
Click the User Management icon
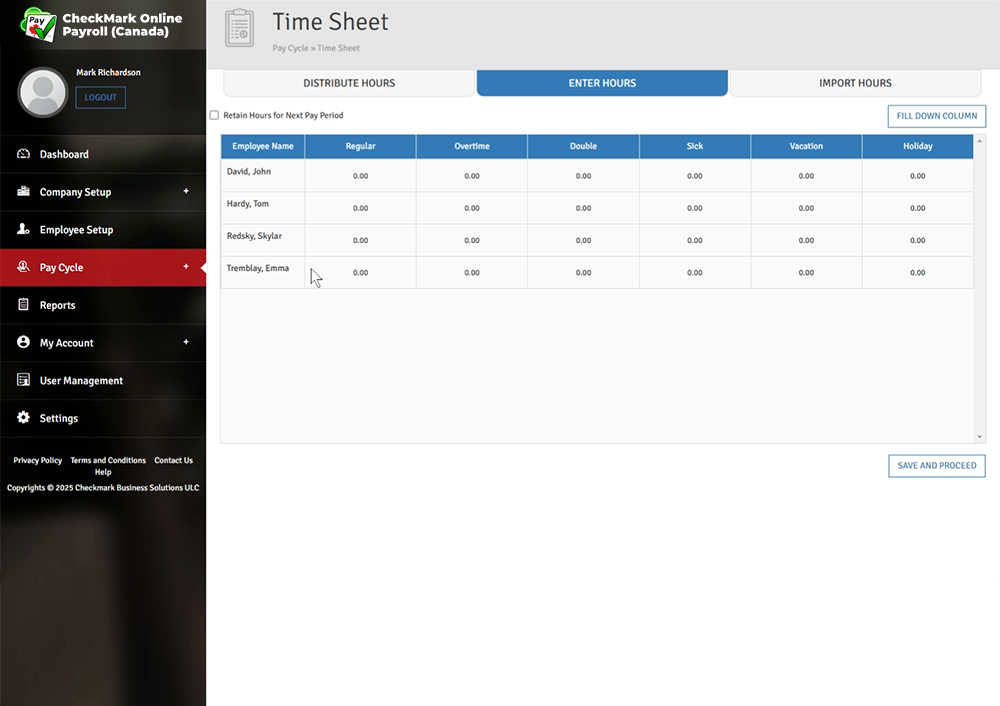tap(23, 381)
